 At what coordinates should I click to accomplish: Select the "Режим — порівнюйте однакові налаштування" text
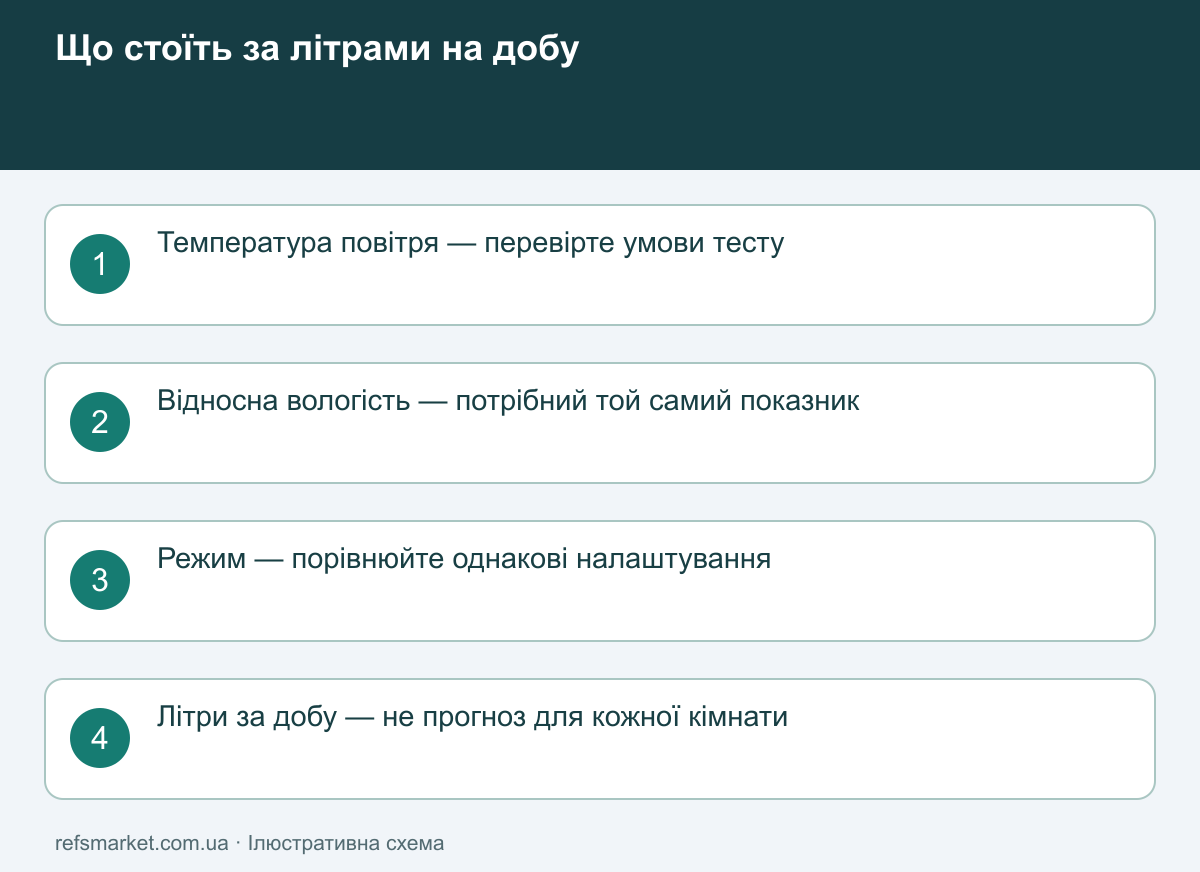tap(464, 559)
